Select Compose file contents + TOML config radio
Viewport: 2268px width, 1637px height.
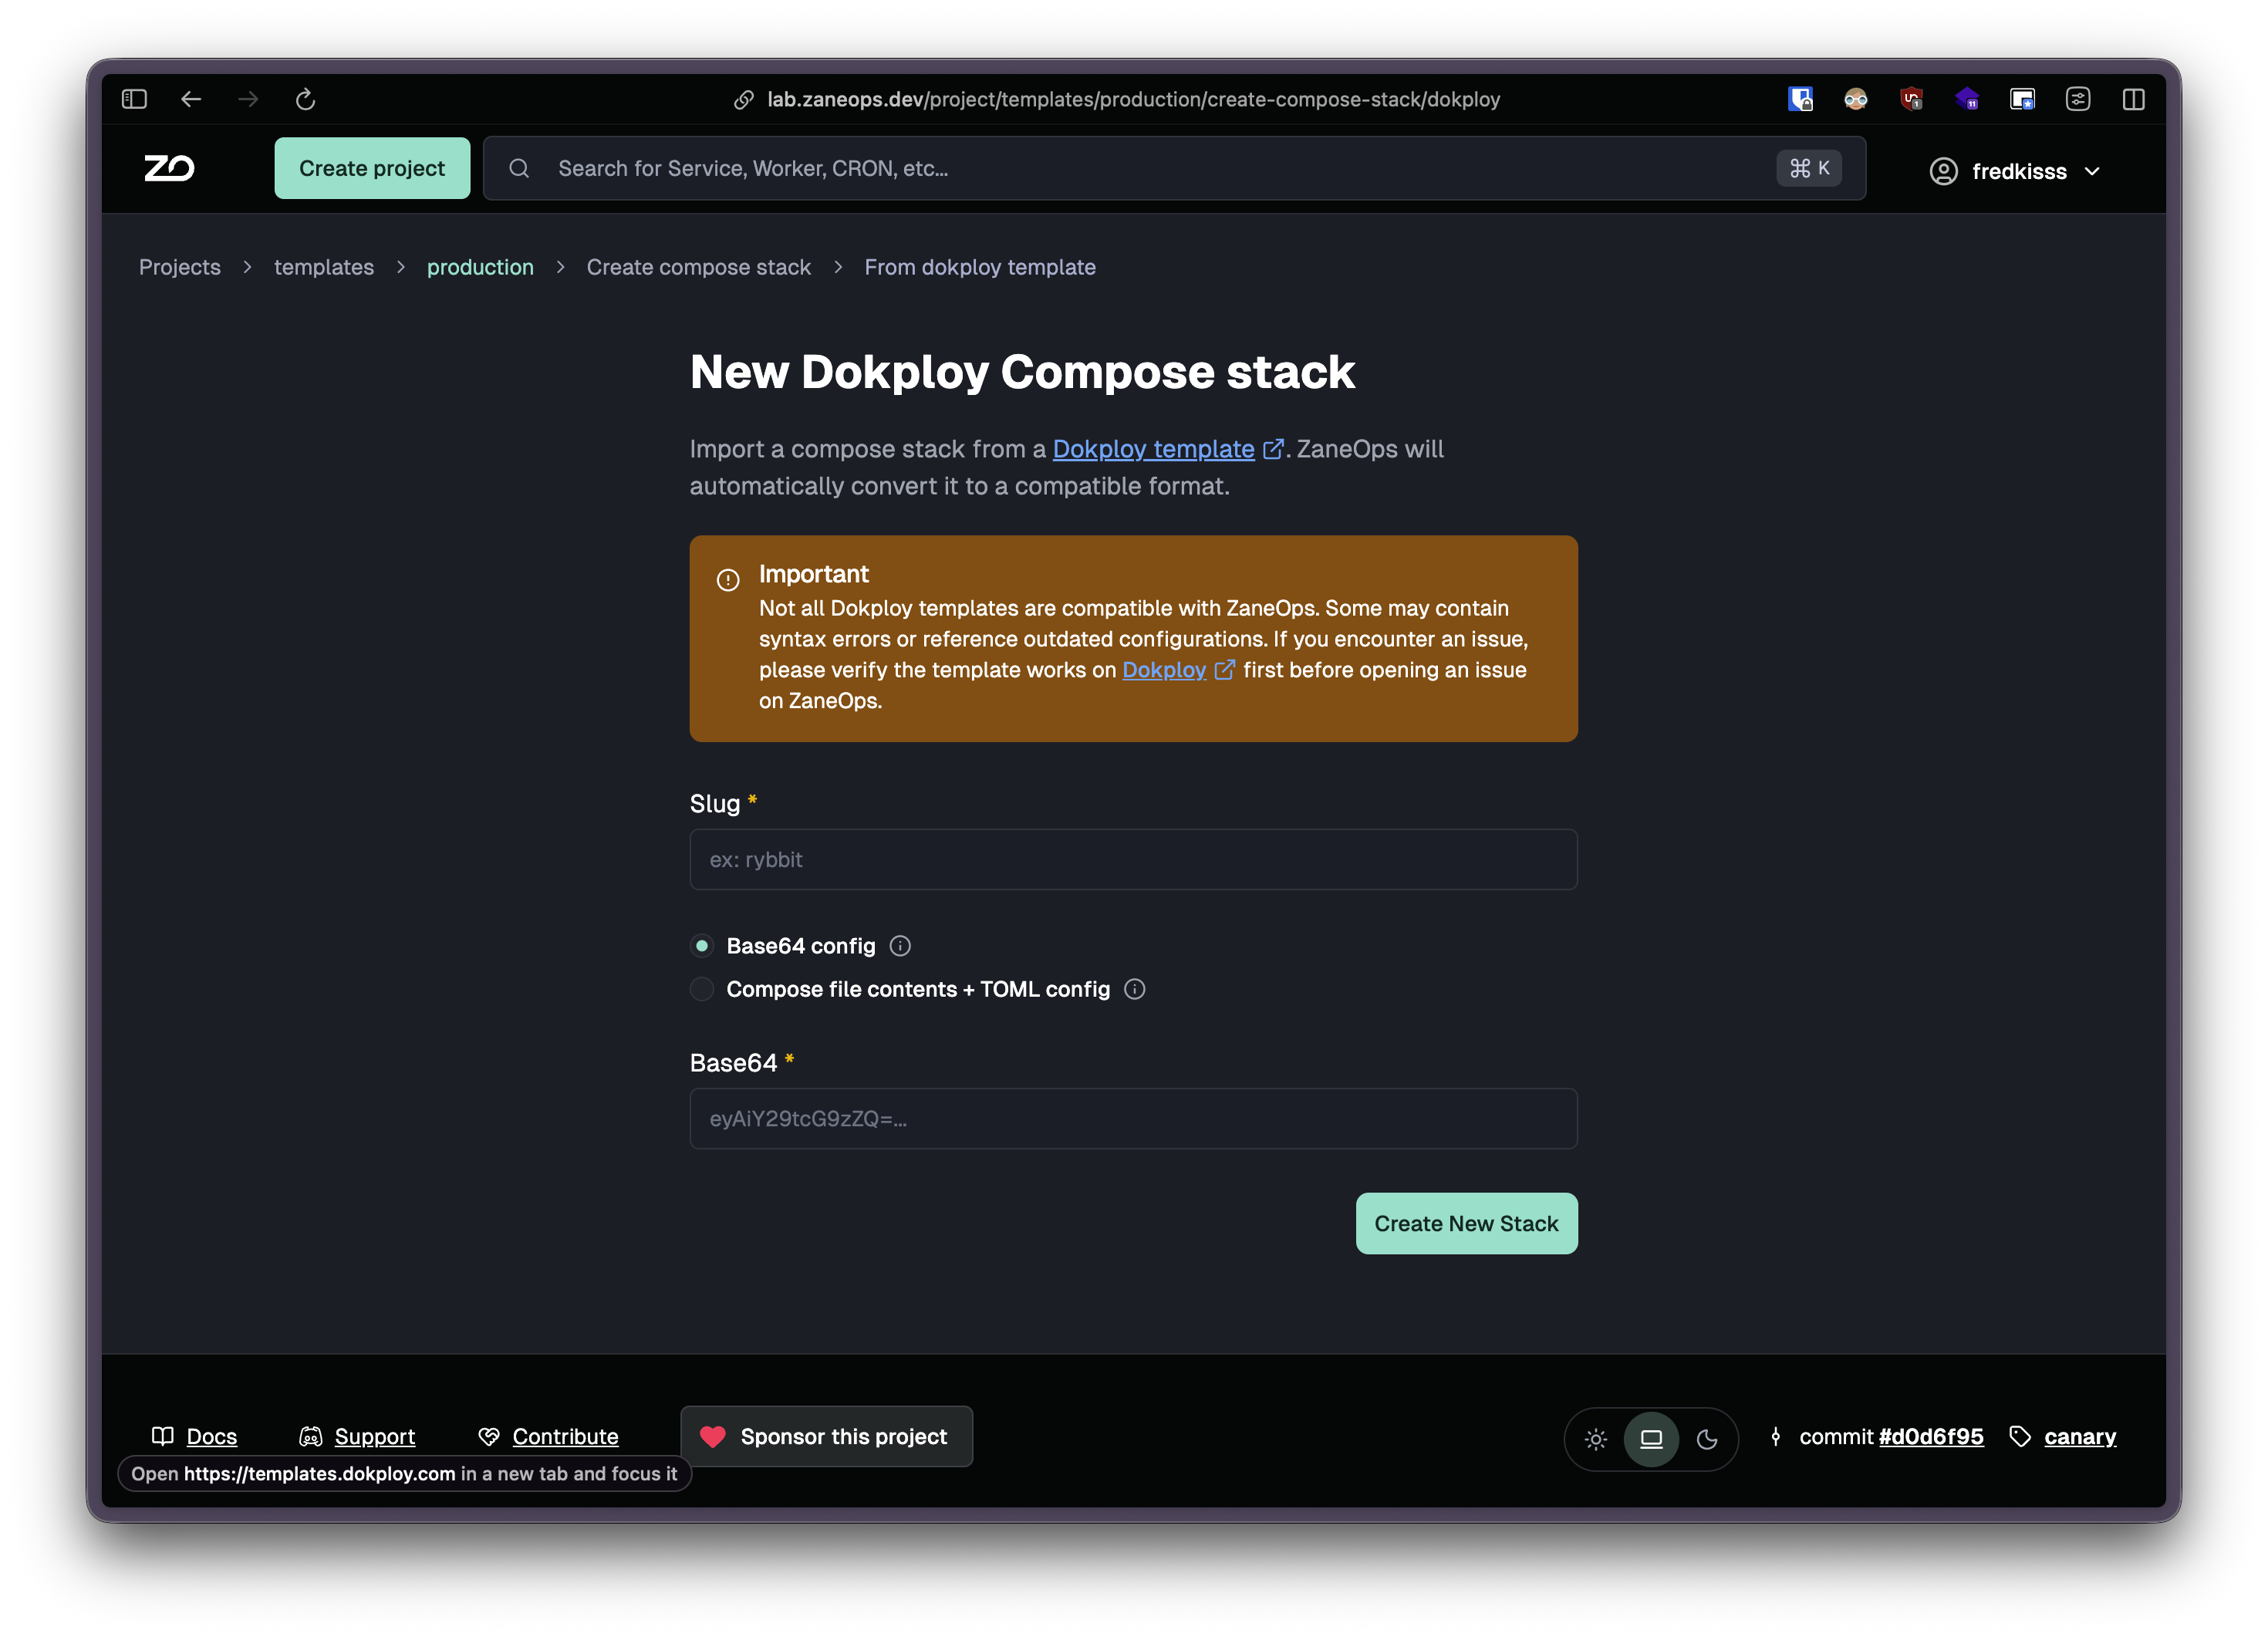(x=702, y=989)
